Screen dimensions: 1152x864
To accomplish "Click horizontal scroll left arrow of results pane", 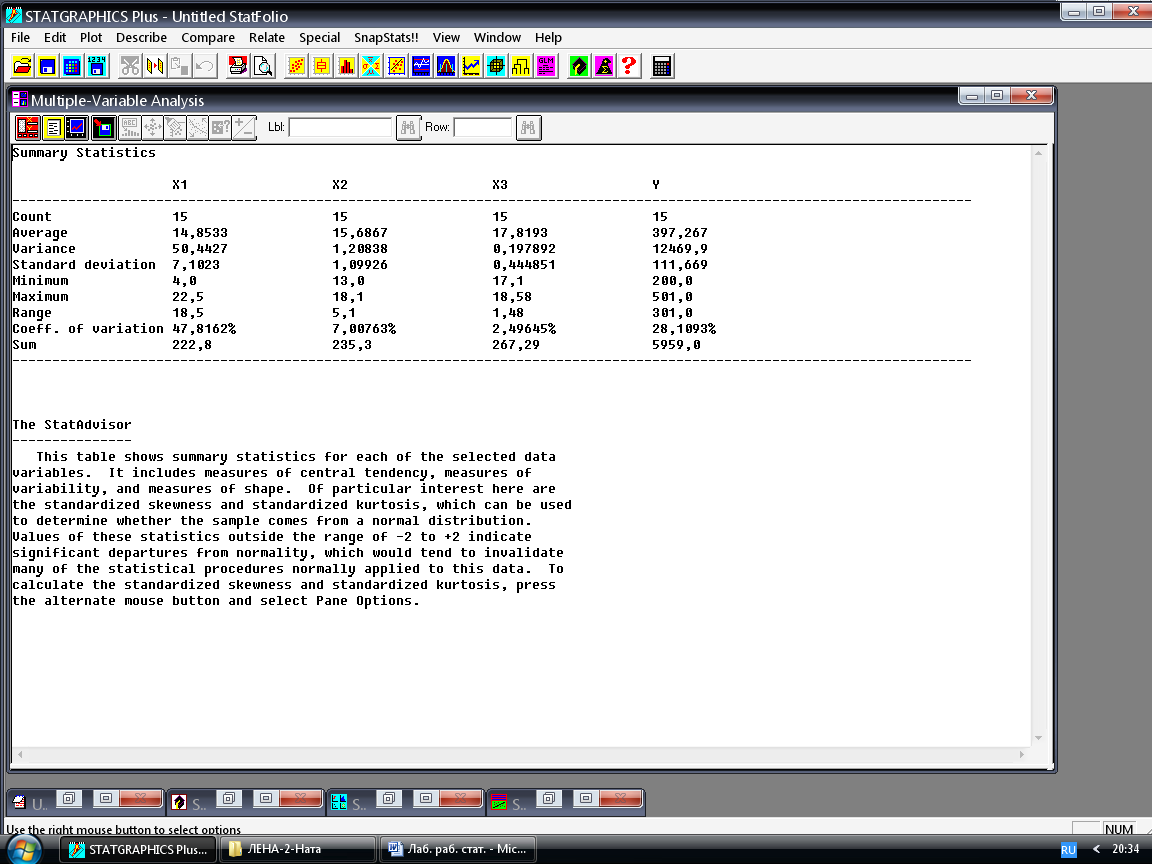I will pyautogui.click(x=20, y=755).
